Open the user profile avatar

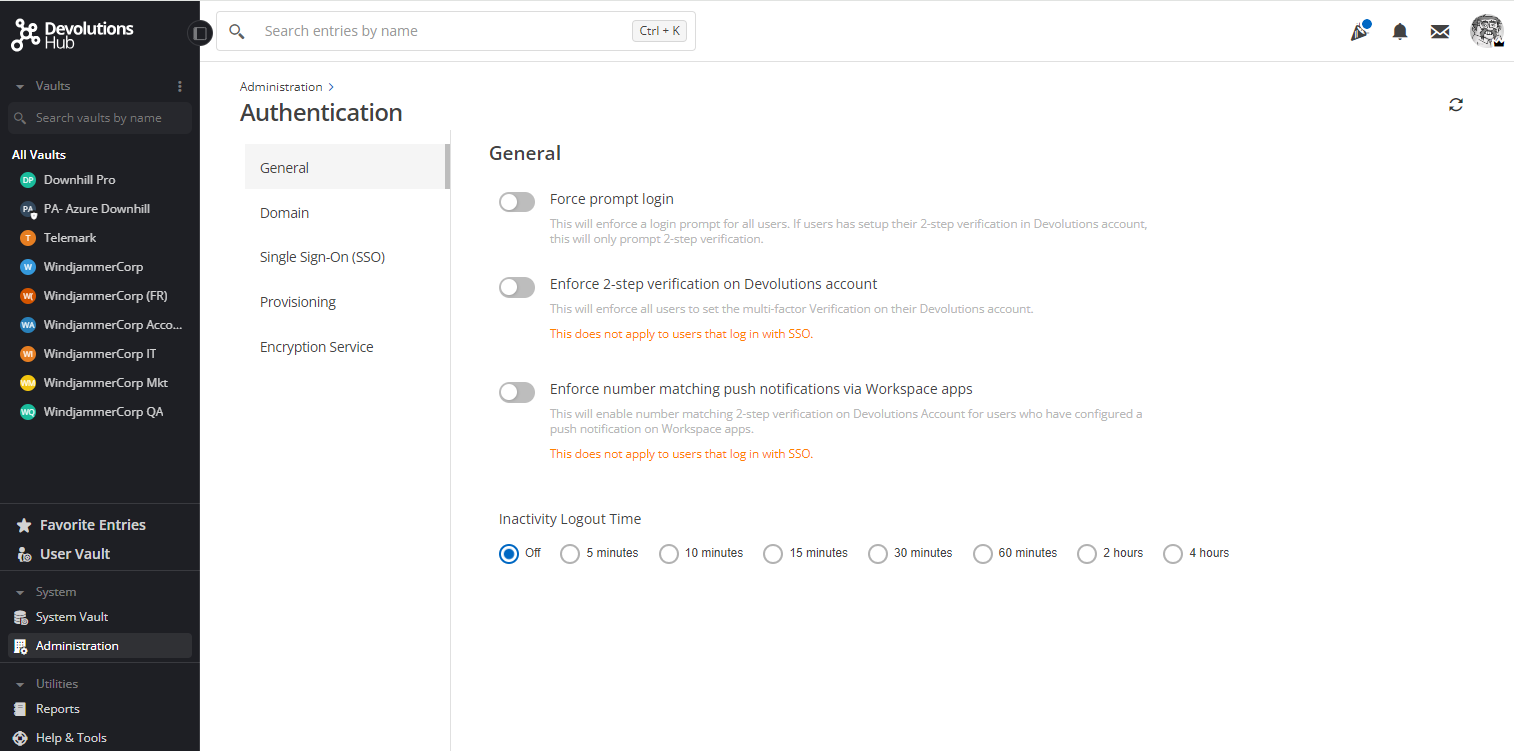pyautogui.click(x=1487, y=31)
